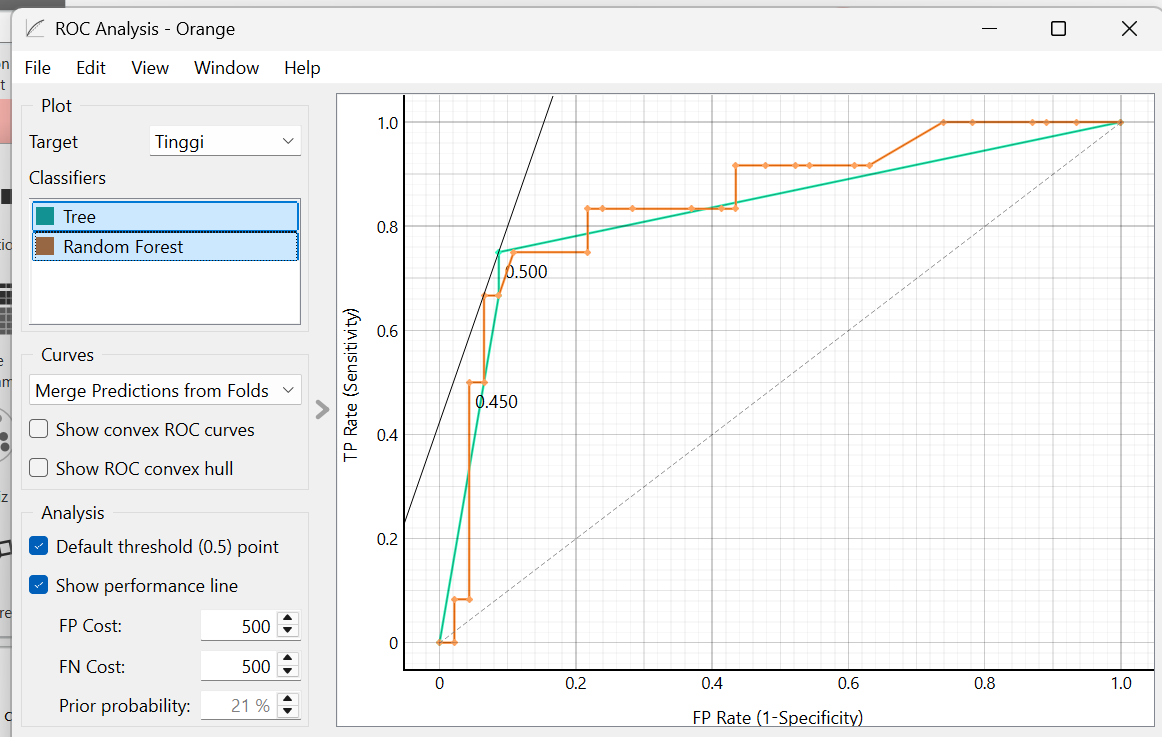Disable the Show performance line checkbox
Image resolution: width=1162 pixels, height=737 pixels.
click(x=39, y=585)
